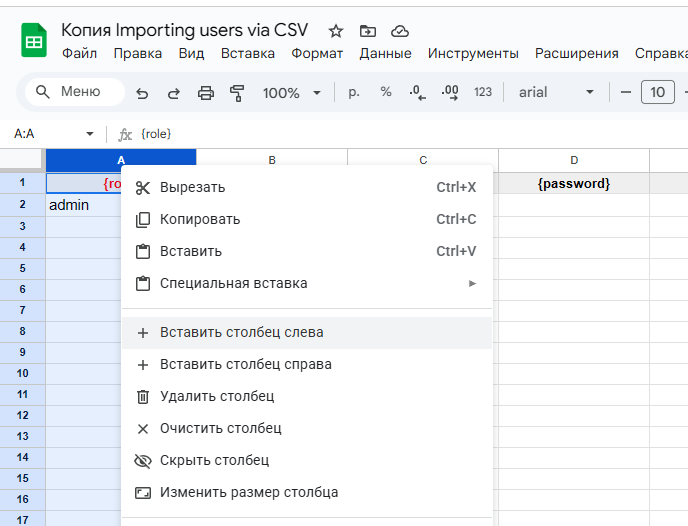Star this spreadsheet document
The image size is (688, 526).
(x=336, y=31)
